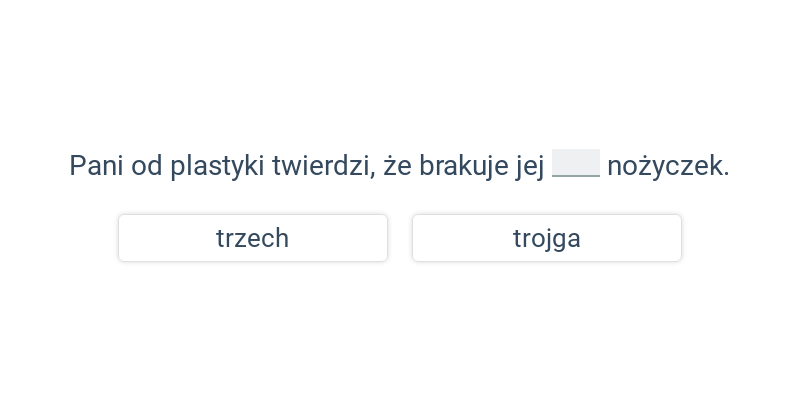The image size is (800, 400).
Task: Click the blank gap in the sentence
Action: (576, 163)
